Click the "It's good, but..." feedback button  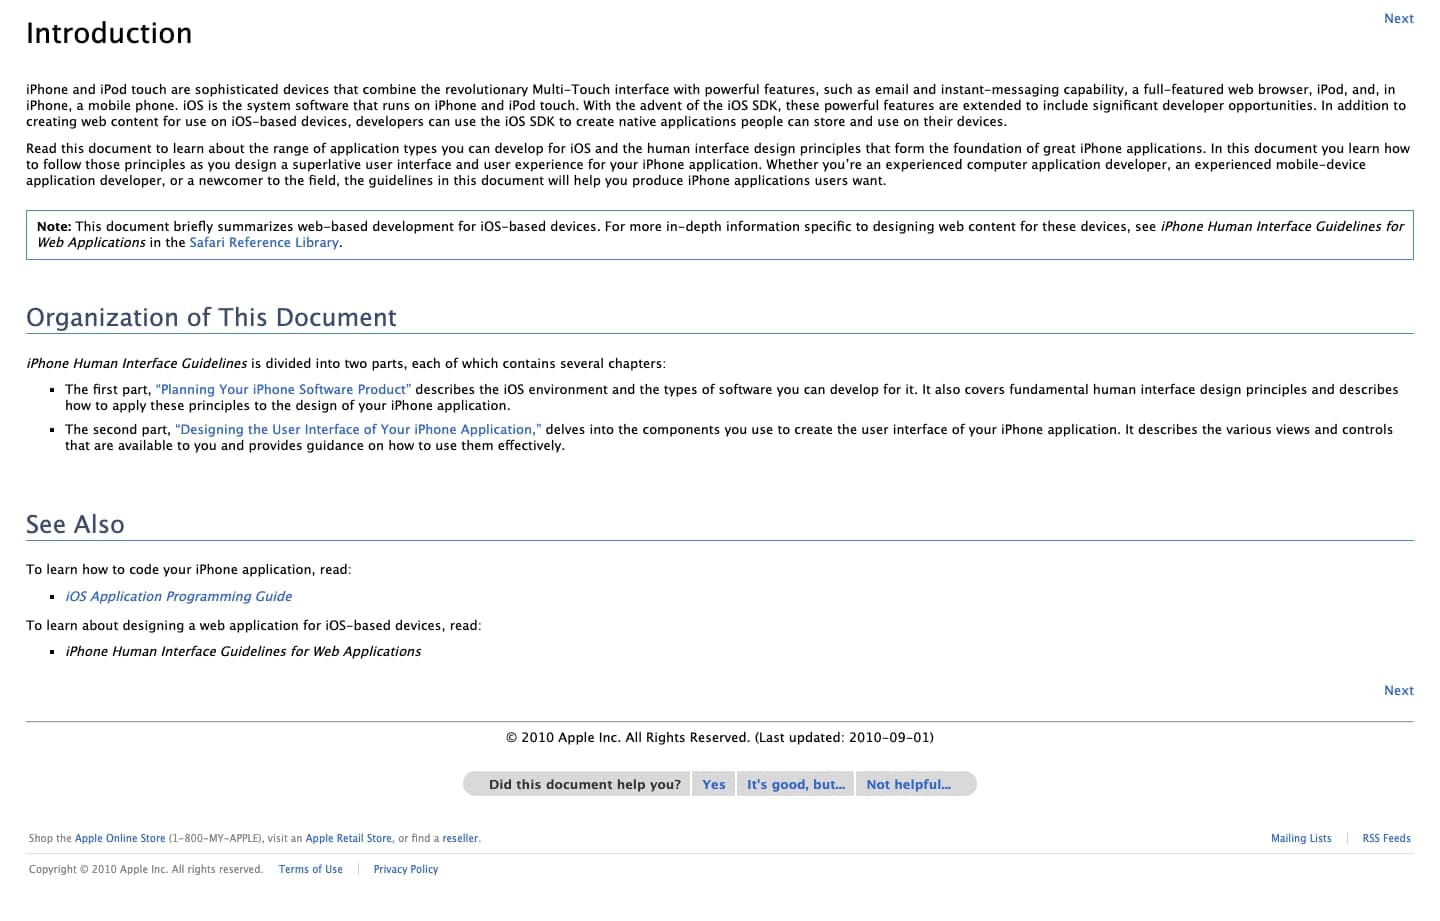click(x=796, y=785)
